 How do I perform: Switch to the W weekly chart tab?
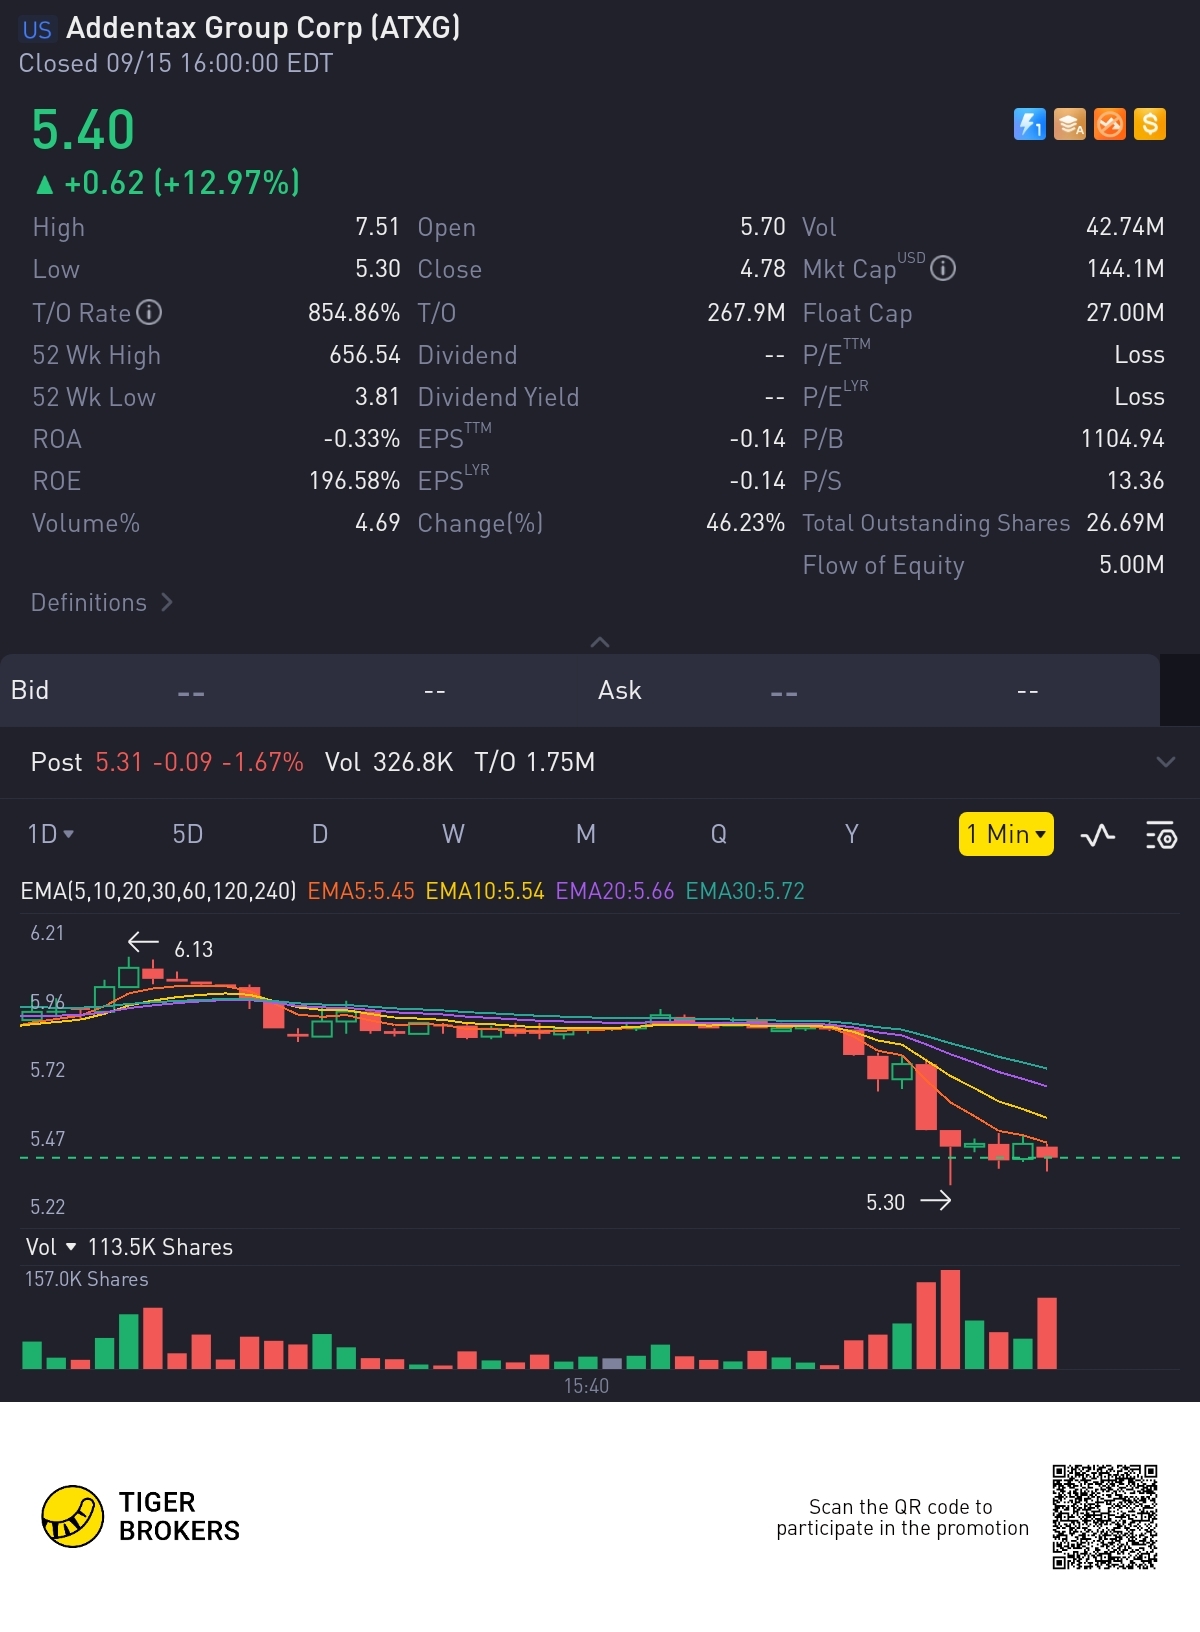453,834
